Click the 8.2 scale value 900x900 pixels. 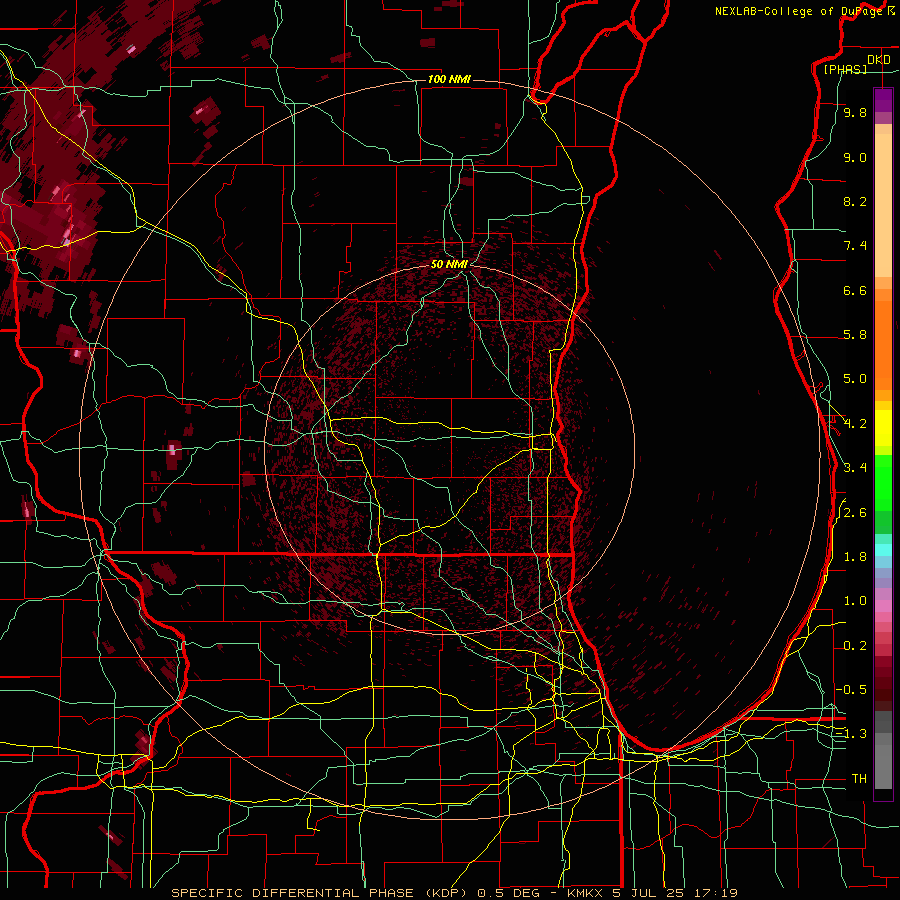pos(855,201)
